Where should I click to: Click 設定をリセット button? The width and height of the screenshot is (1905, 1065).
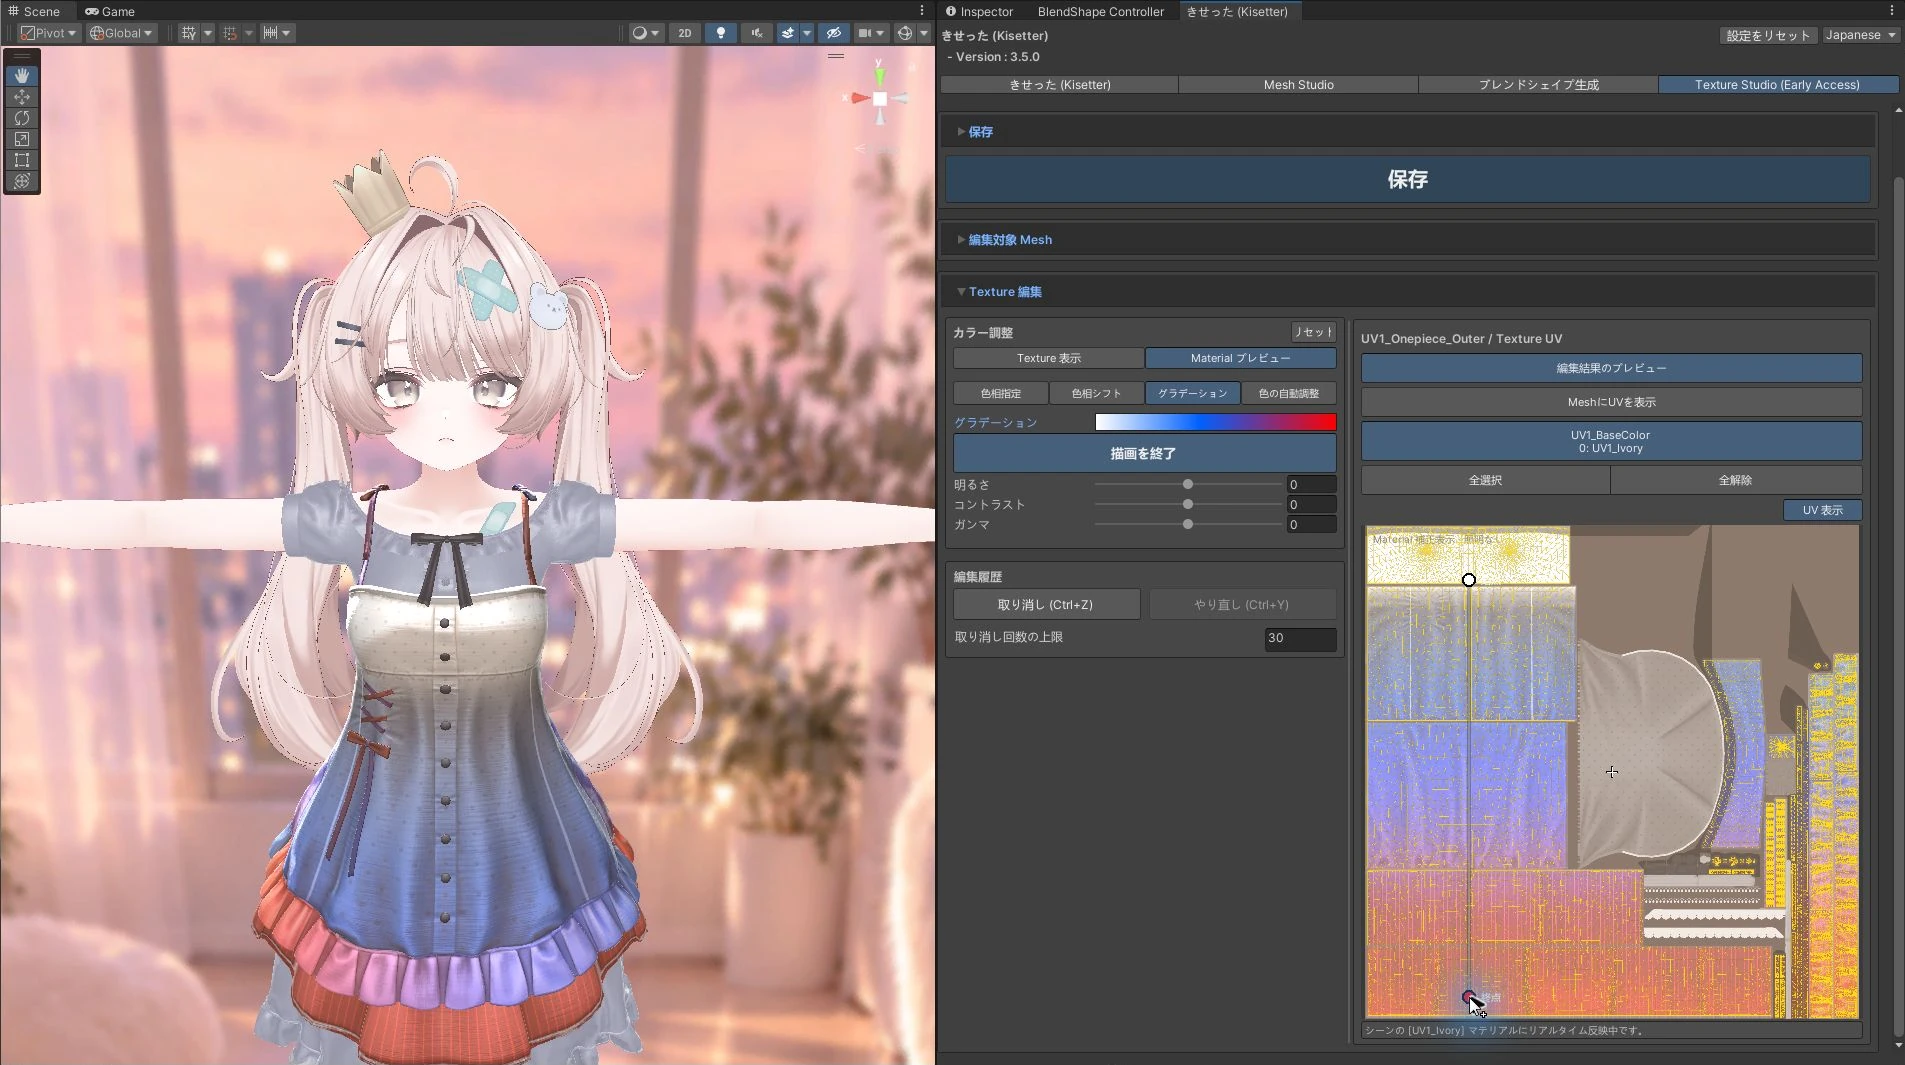[1767, 35]
